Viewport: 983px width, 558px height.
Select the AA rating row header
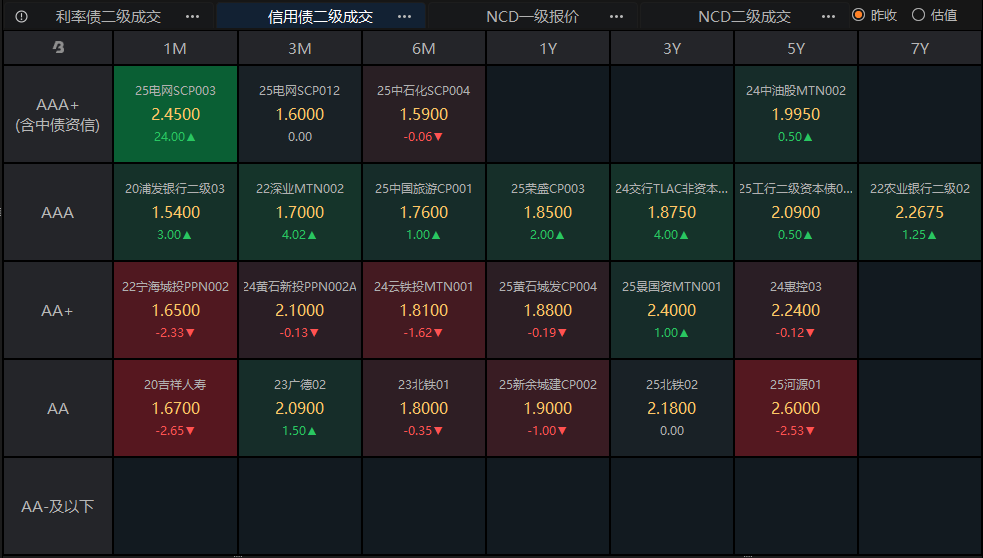(x=58, y=408)
